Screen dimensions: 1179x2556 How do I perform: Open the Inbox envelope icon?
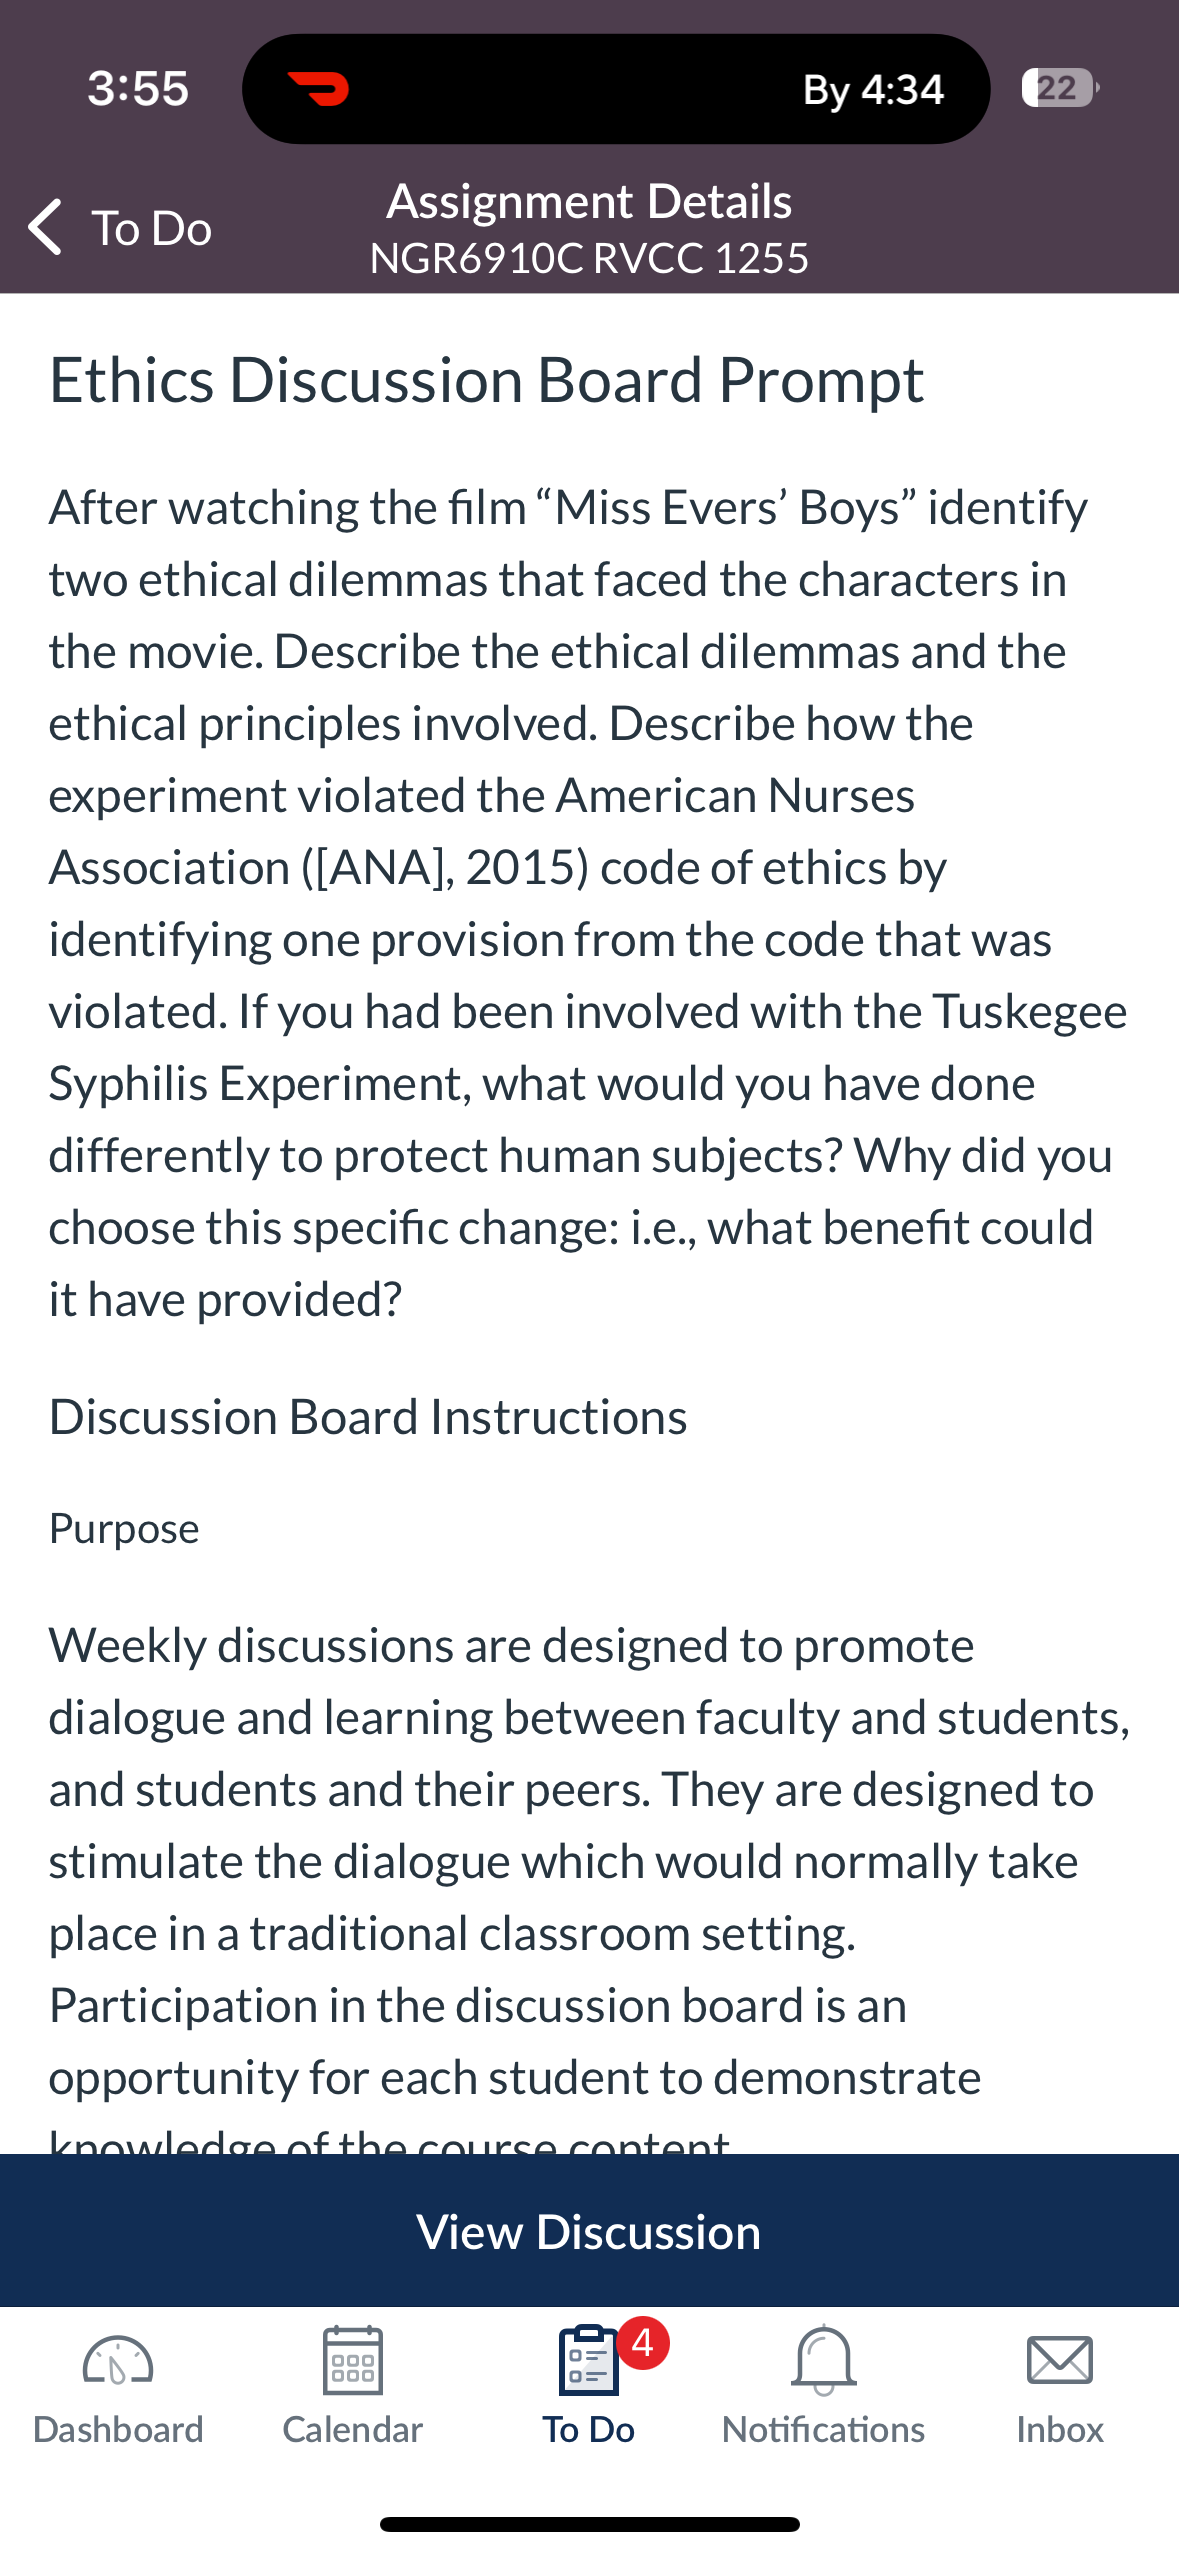[x=1060, y=2361]
